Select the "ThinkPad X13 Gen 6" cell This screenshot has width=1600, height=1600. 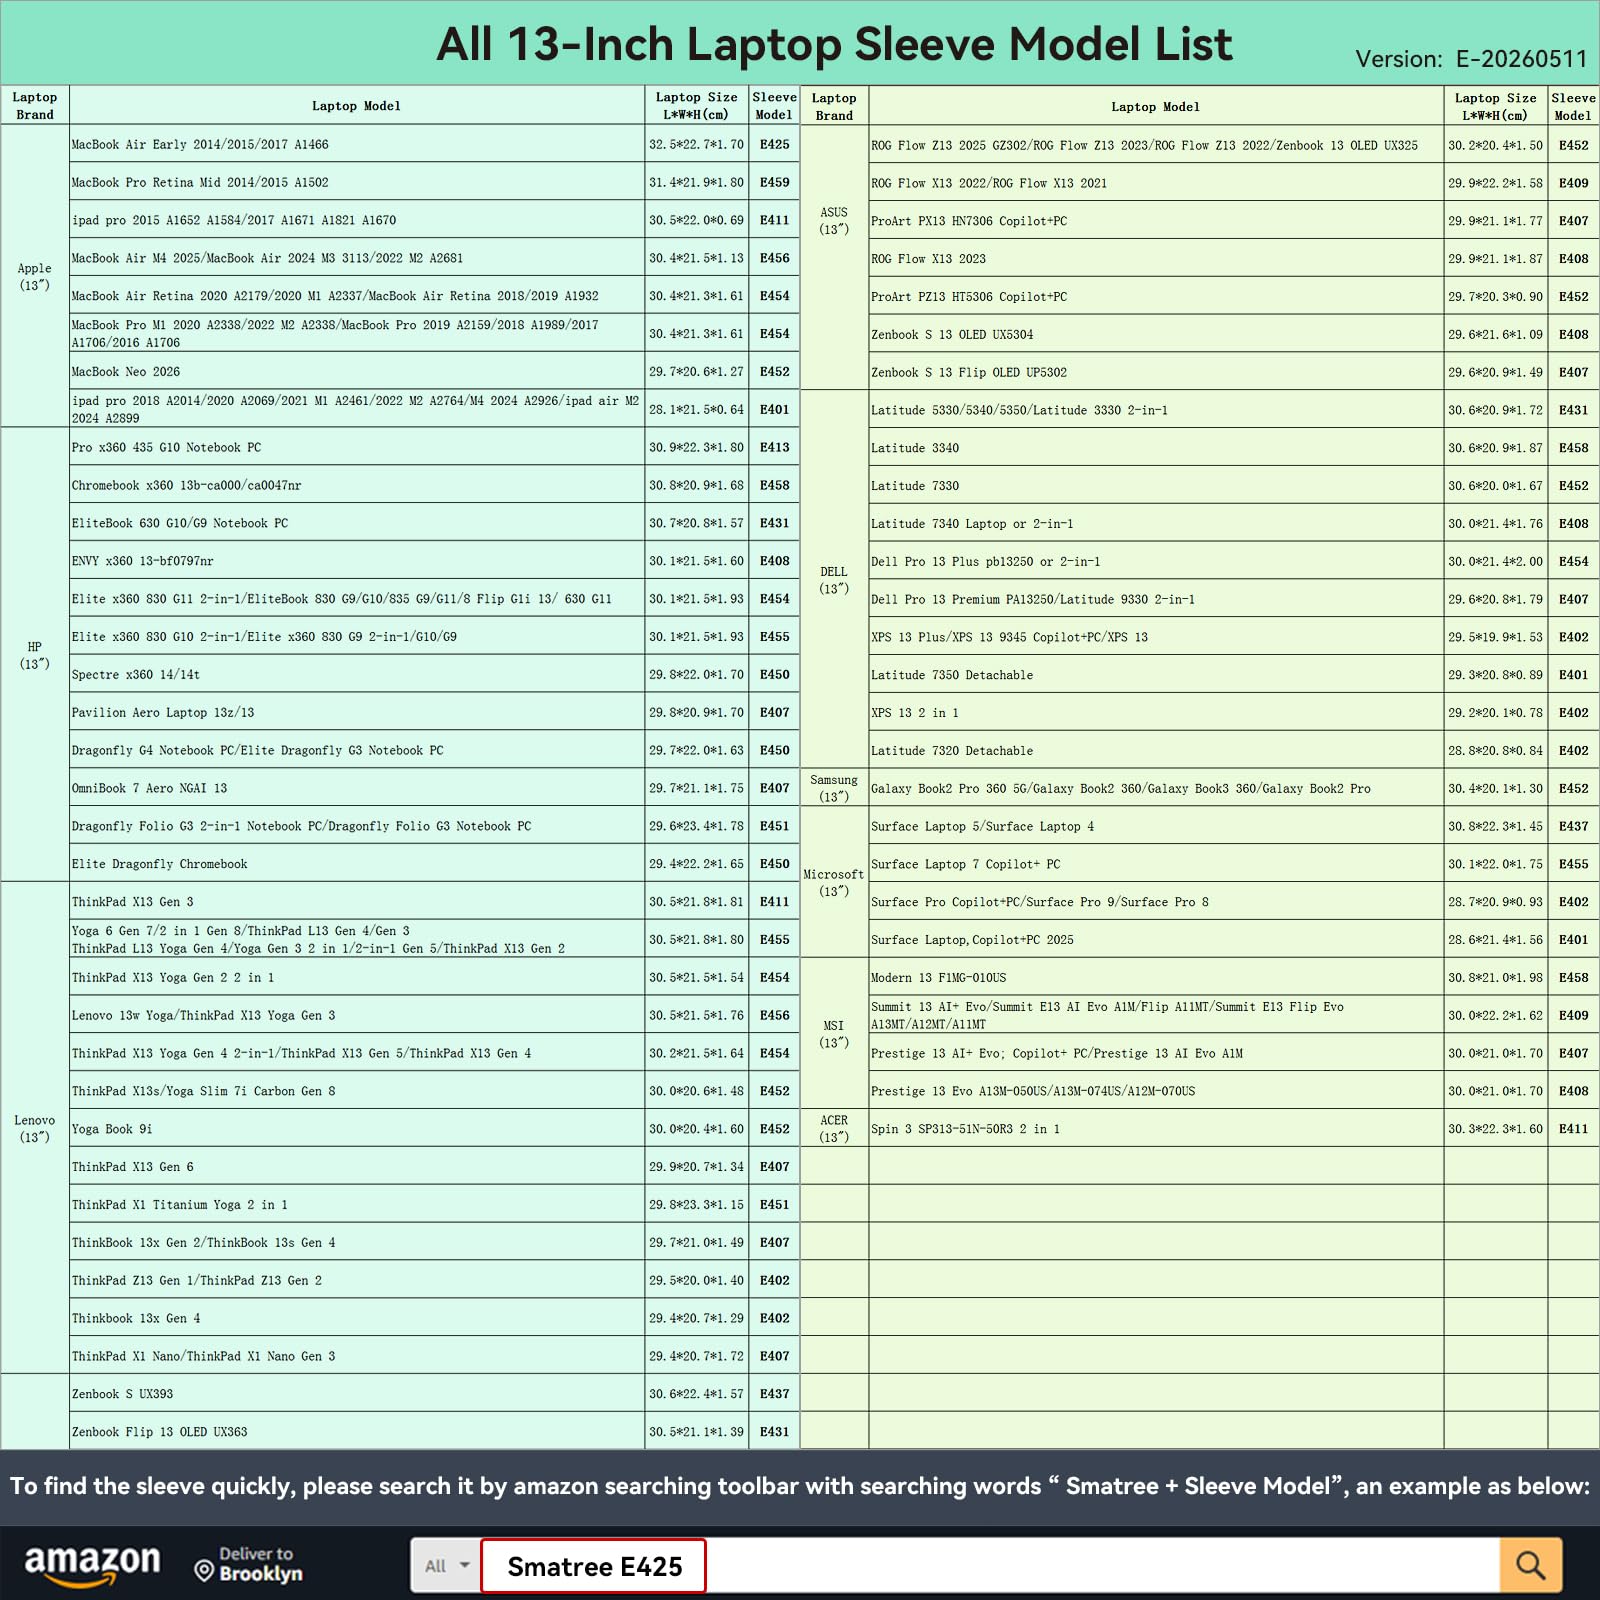coord(357,1167)
